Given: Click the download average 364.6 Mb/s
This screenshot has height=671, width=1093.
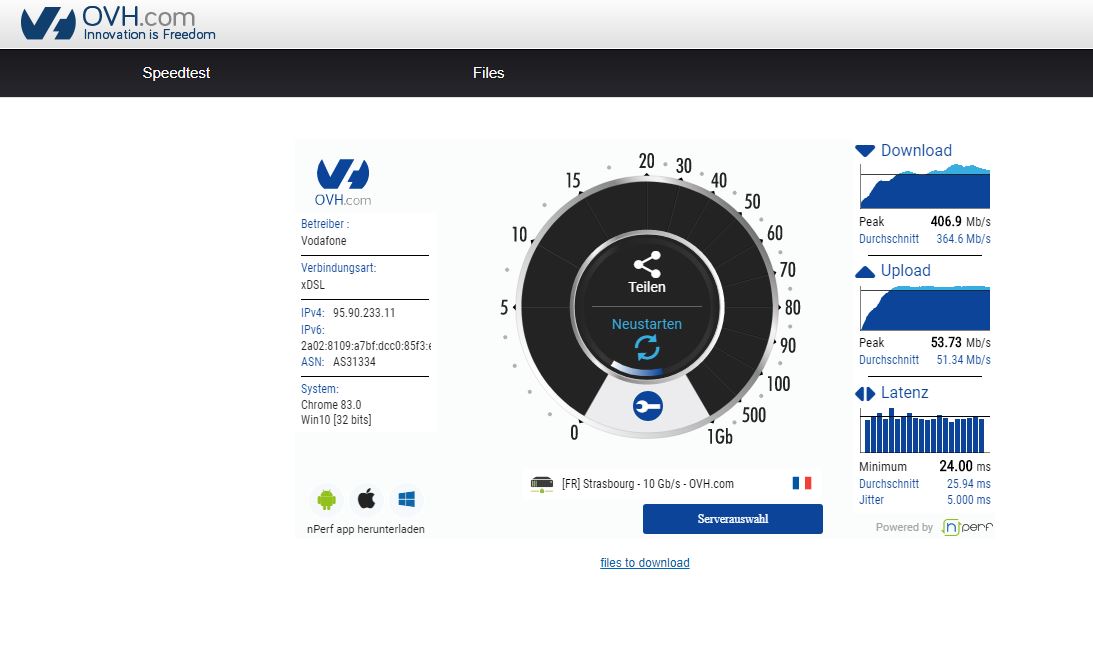Looking at the screenshot, I should coord(963,238).
